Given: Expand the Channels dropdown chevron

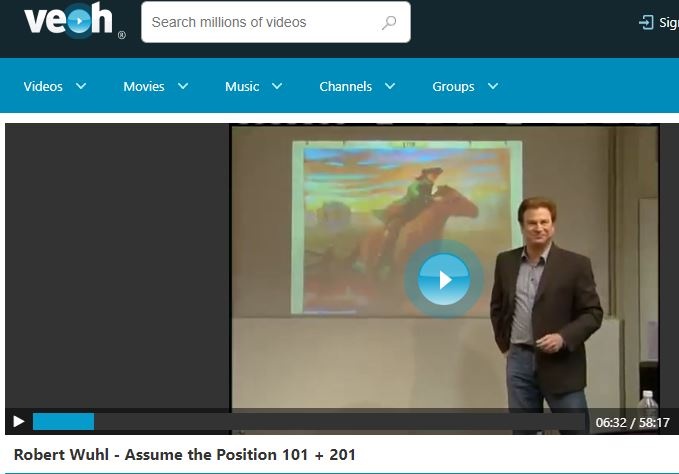Looking at the screenshot, I should coord(390,86).
